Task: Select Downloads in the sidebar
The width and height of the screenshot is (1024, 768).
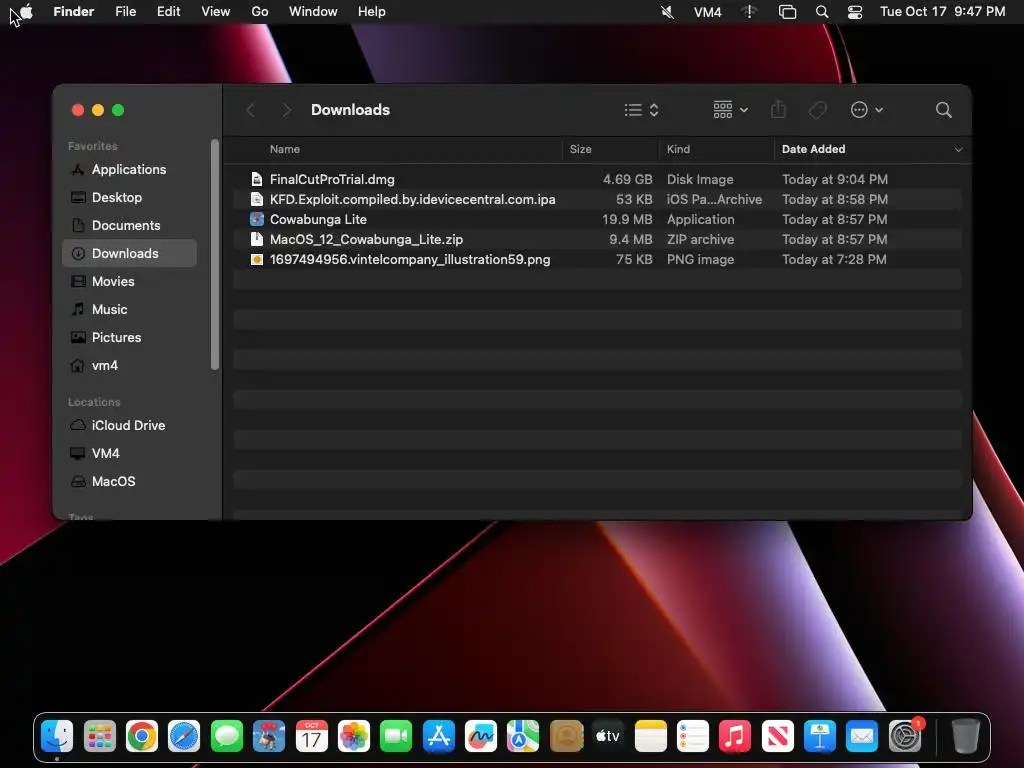Action: pos(129,253)
